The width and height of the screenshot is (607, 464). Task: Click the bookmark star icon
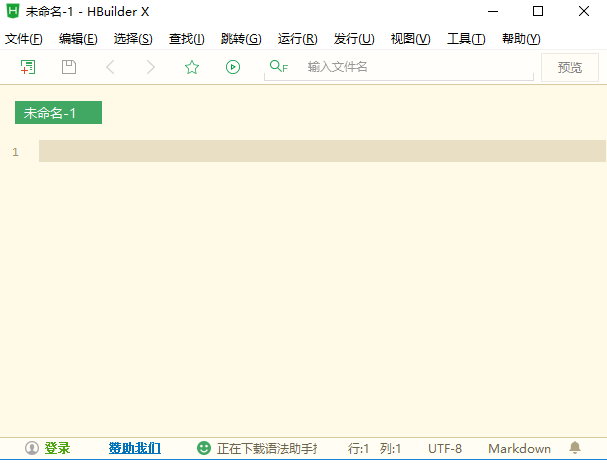(x=192, y=67)
